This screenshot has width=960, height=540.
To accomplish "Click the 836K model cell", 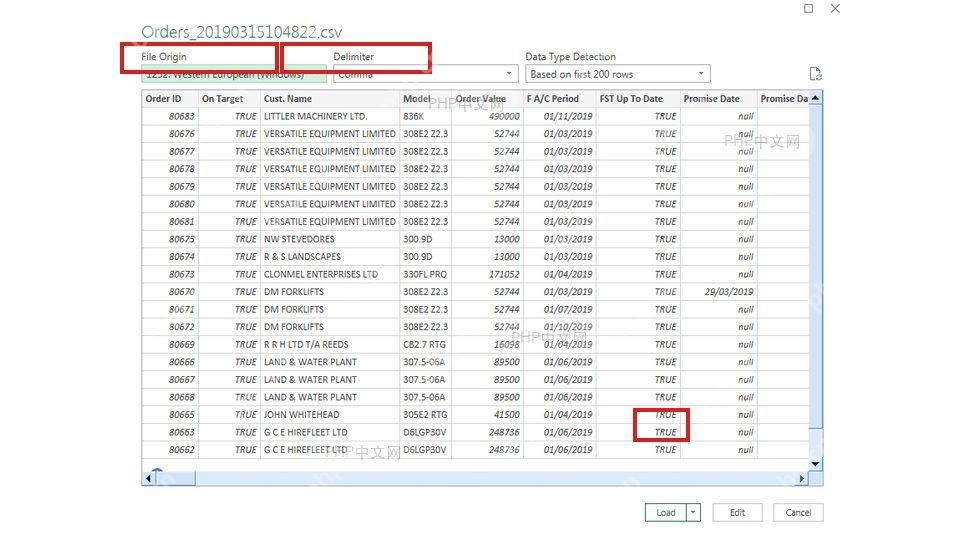I will click(426, 116).
